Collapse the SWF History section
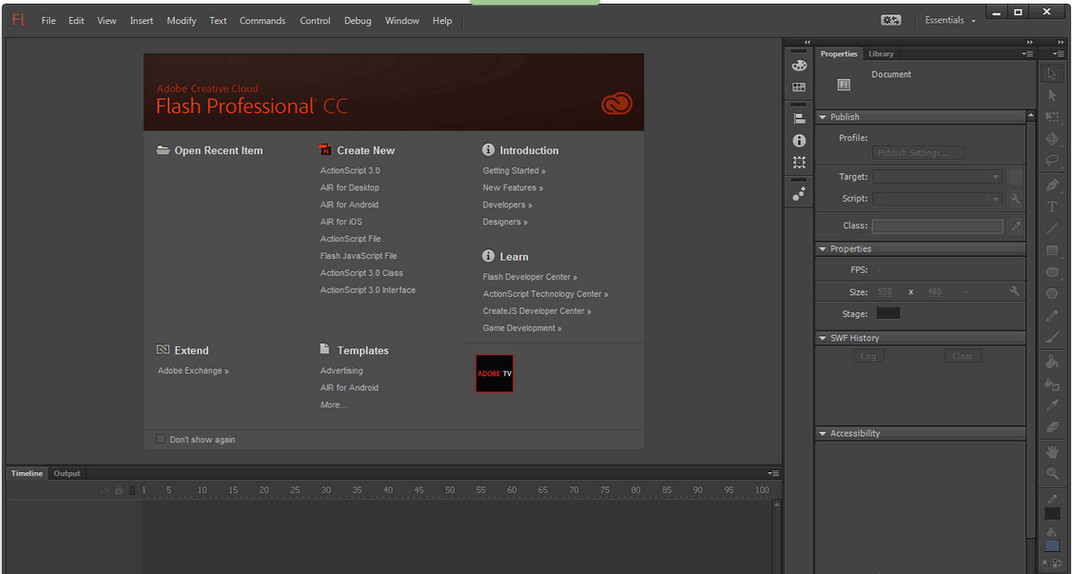This screenshot has height=574, width=1072. coord(823,338)
